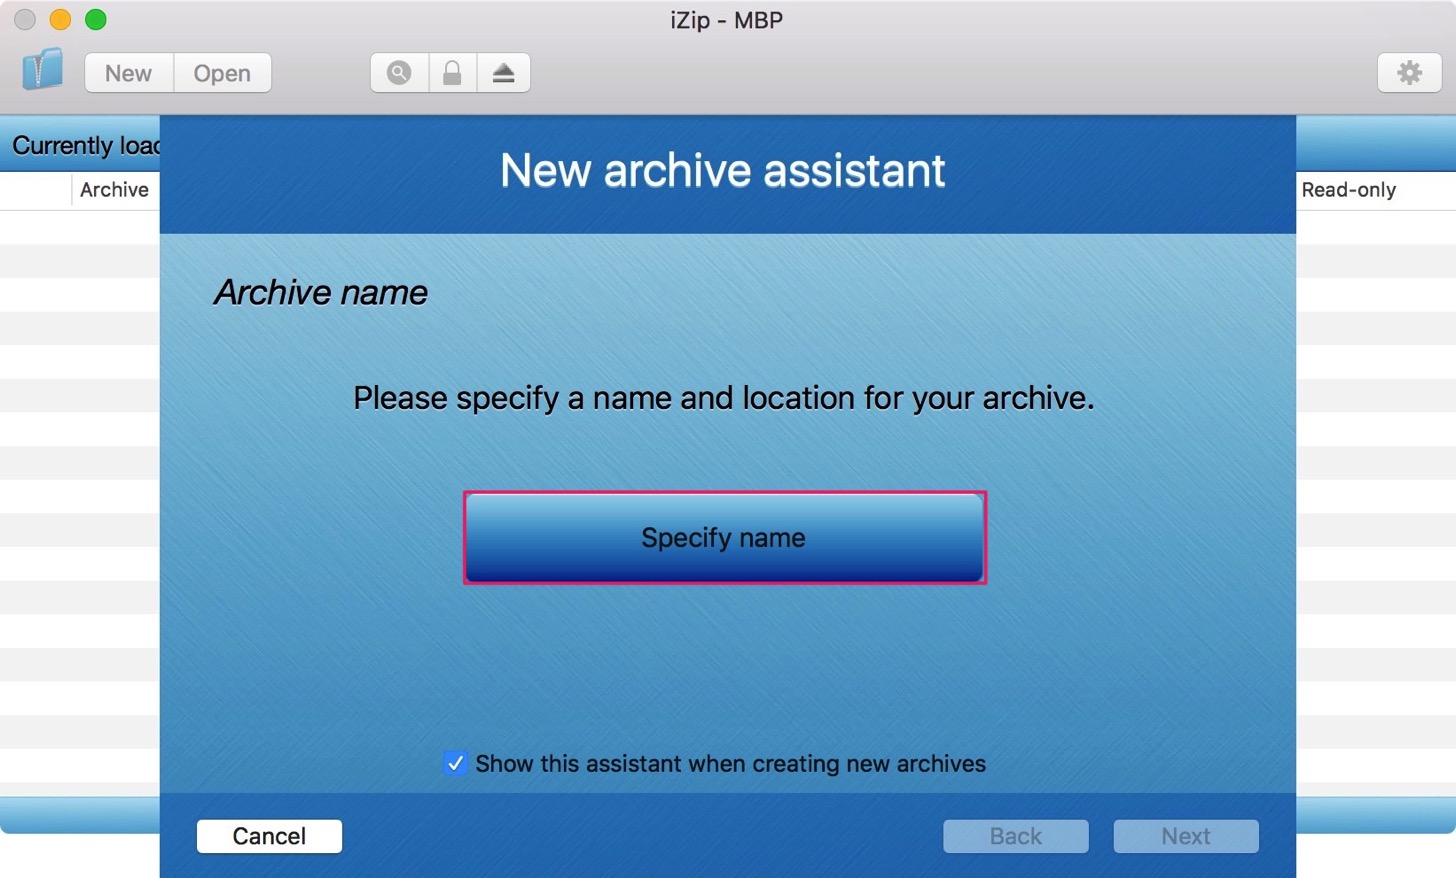1456x878 pixels.
Task: Click the green zoom window button
Action: (x=96, y=19)
